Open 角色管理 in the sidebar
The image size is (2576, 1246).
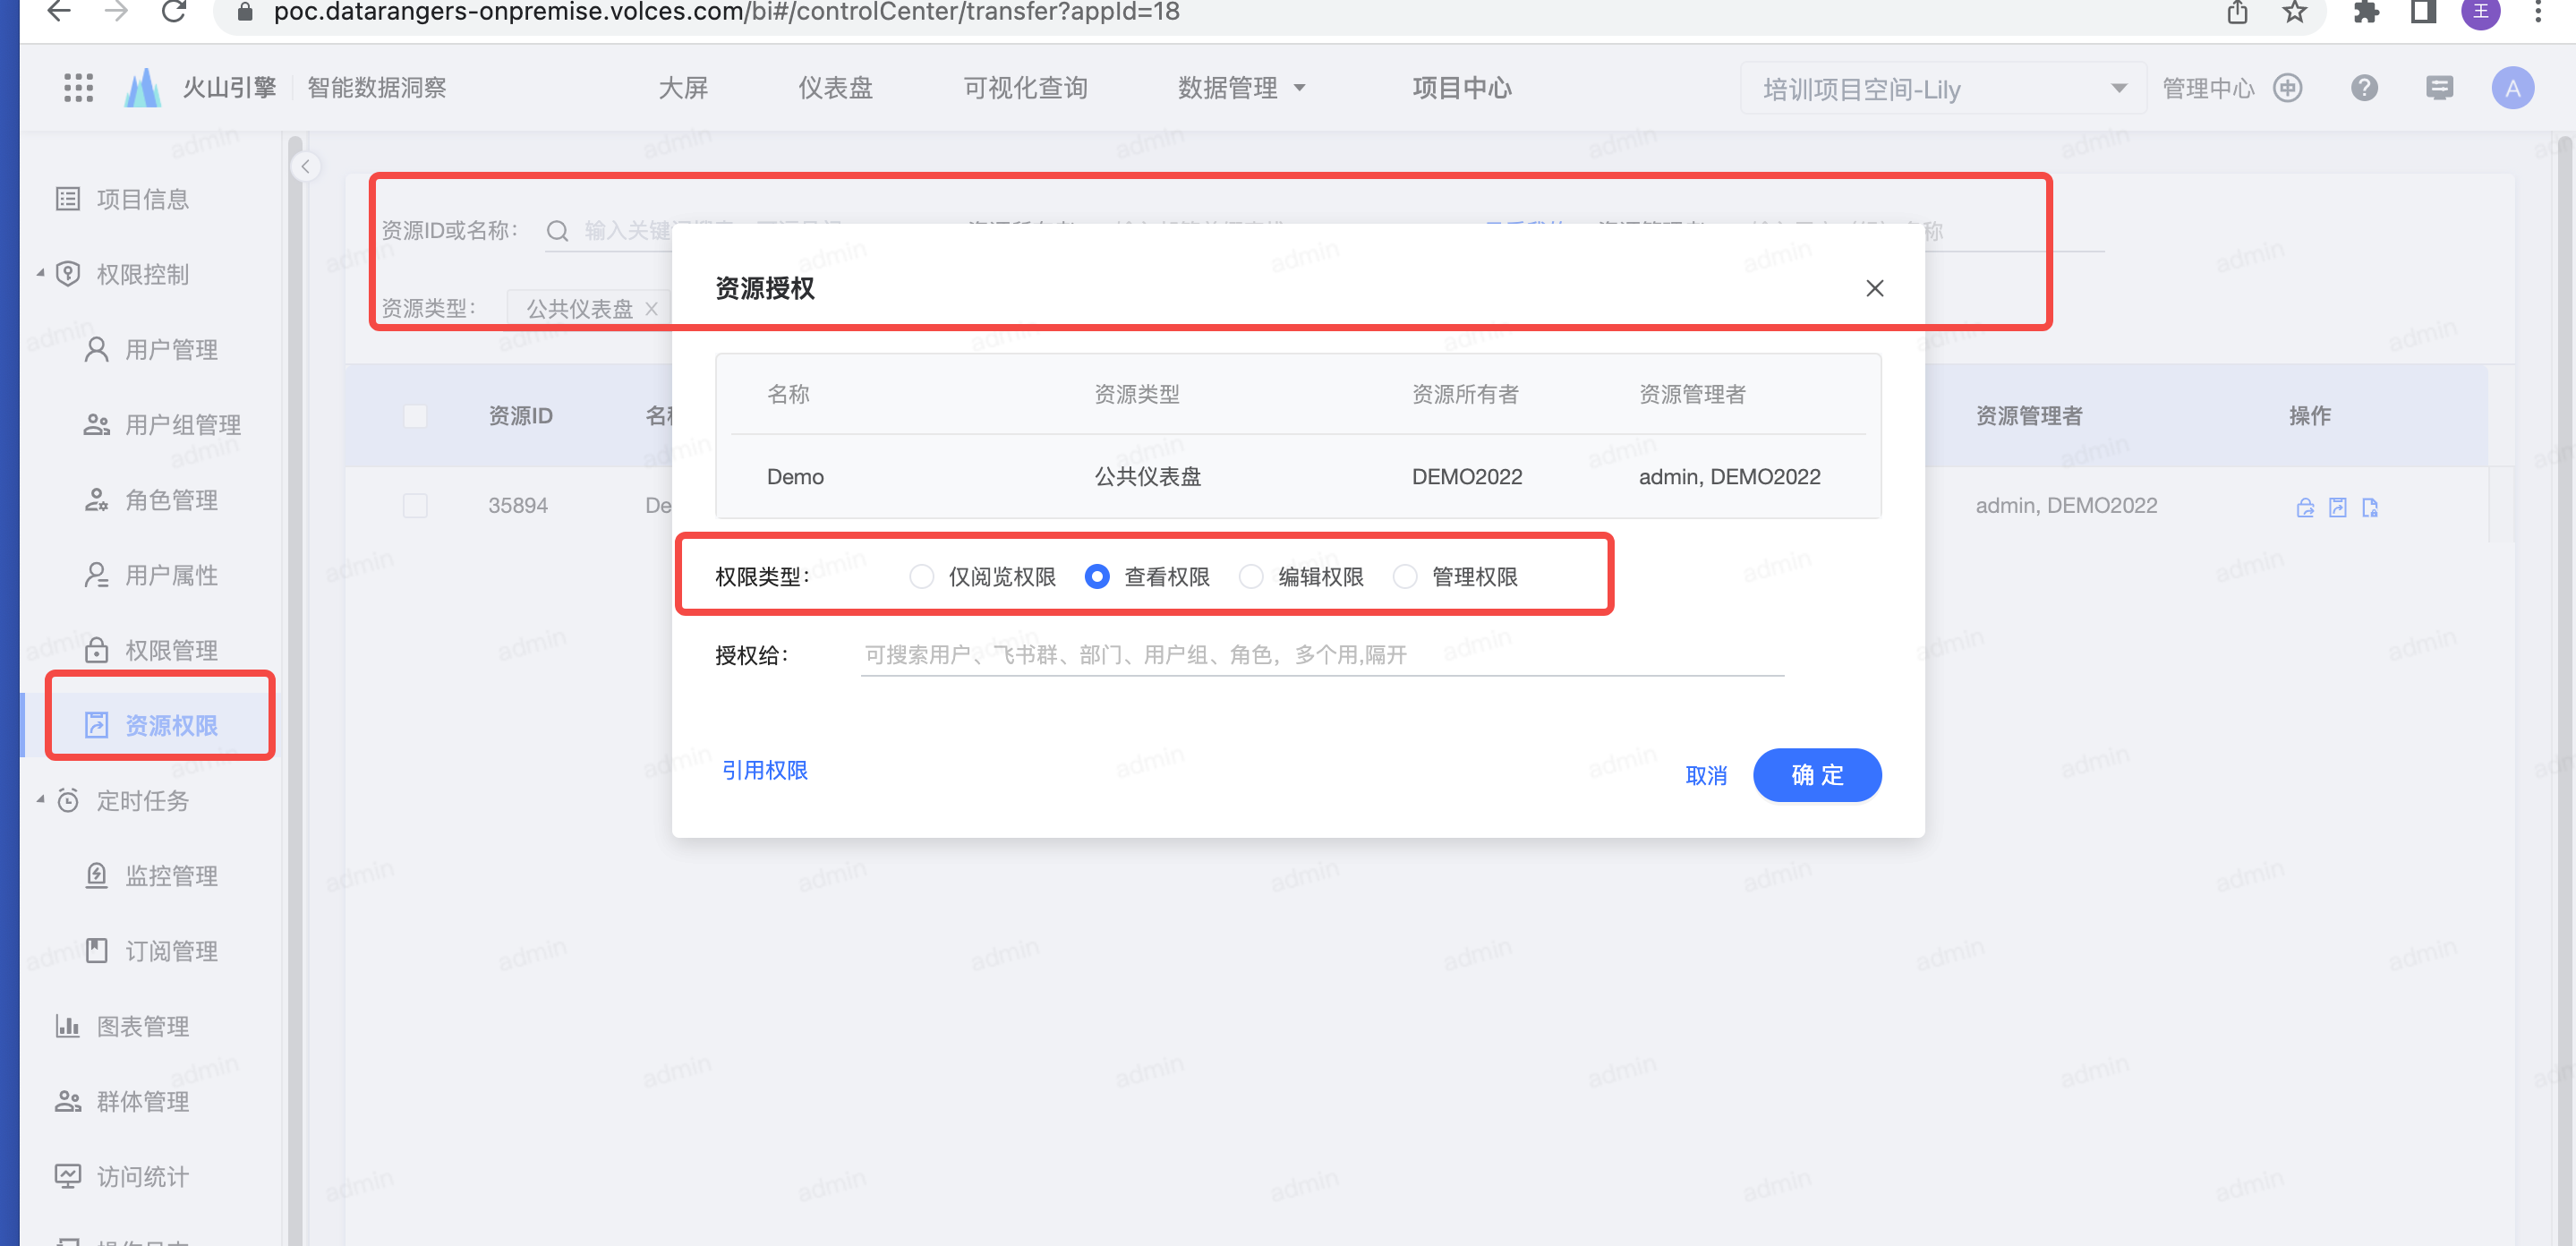150,500
